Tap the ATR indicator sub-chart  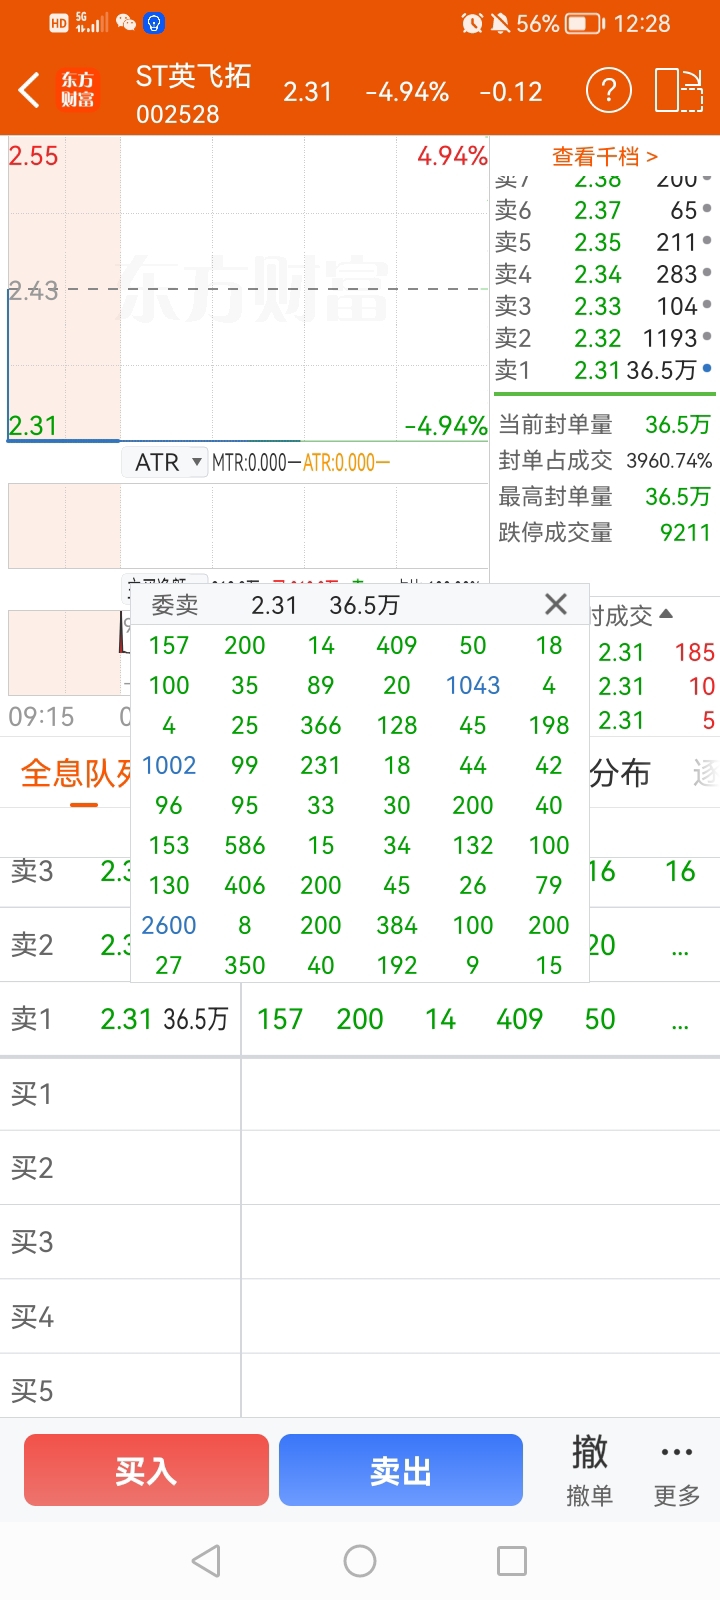(x=248, y=526)
